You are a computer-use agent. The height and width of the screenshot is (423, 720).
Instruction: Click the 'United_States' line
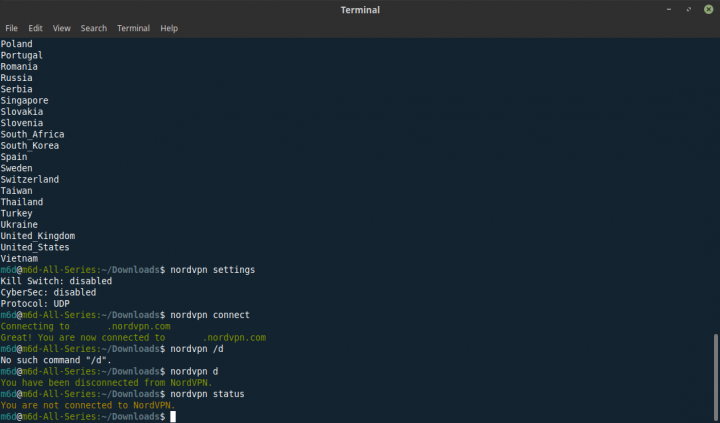(x=35, y=247)
